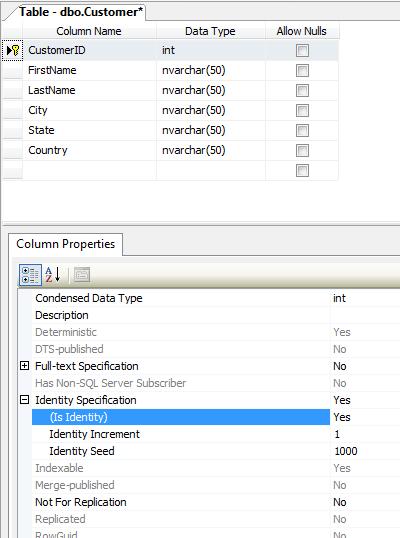Screen dimensions: 400x538
Task: Select the Not For Replication property
Action: (181, 502)
